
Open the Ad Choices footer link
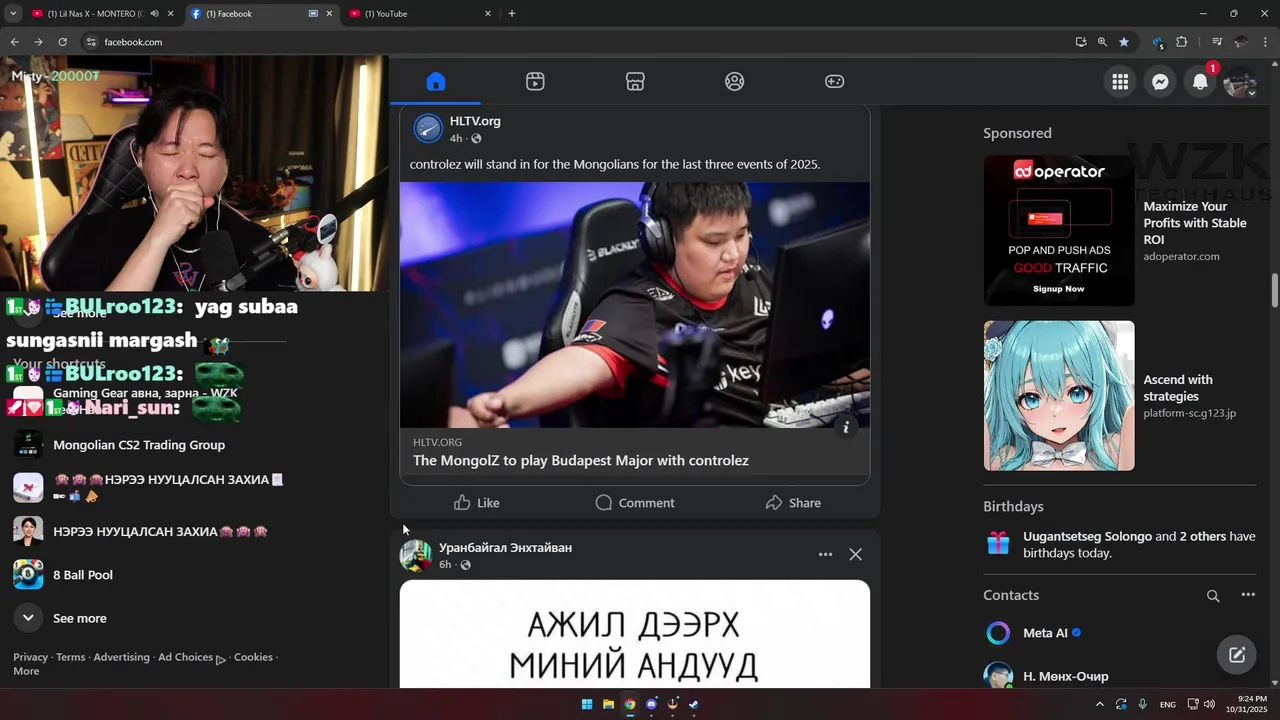pyautogui.click(x=191, y=657)
